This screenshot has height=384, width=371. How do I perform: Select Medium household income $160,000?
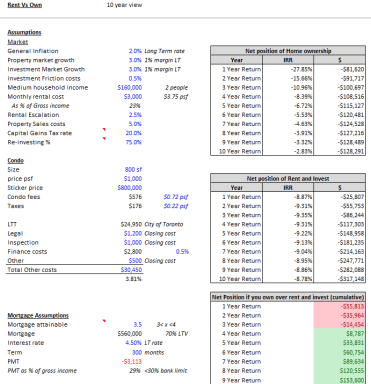(130, 87)
